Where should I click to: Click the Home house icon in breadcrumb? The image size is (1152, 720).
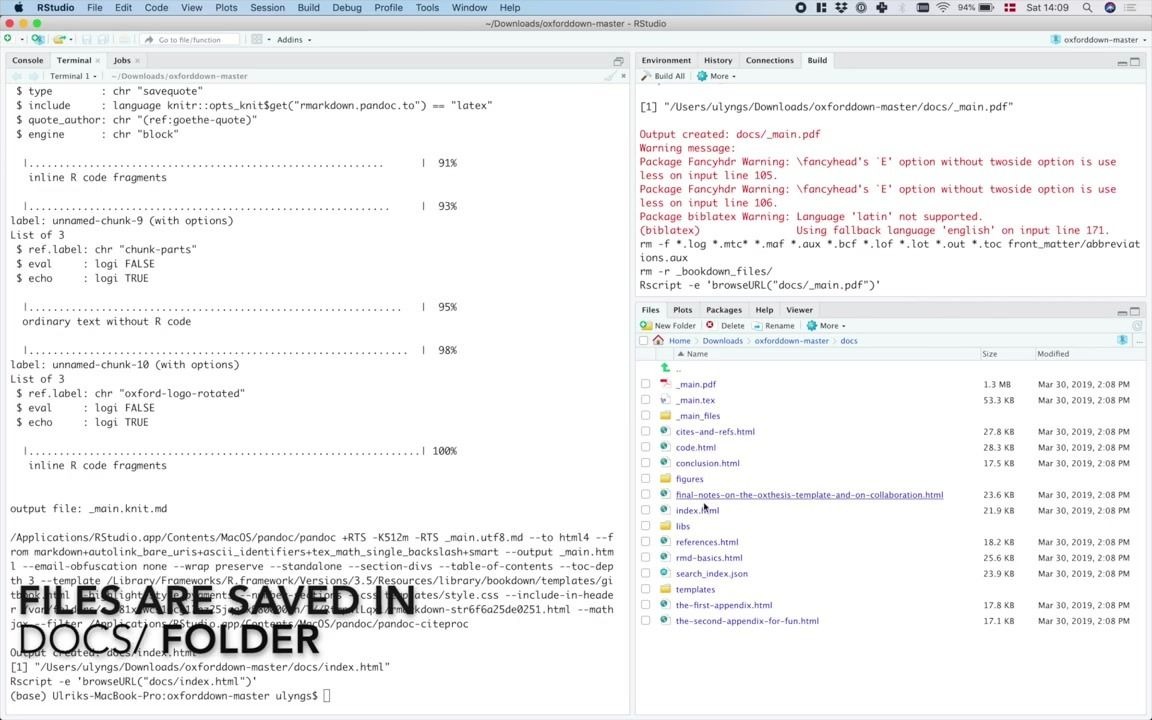click(x=658, y=340)
